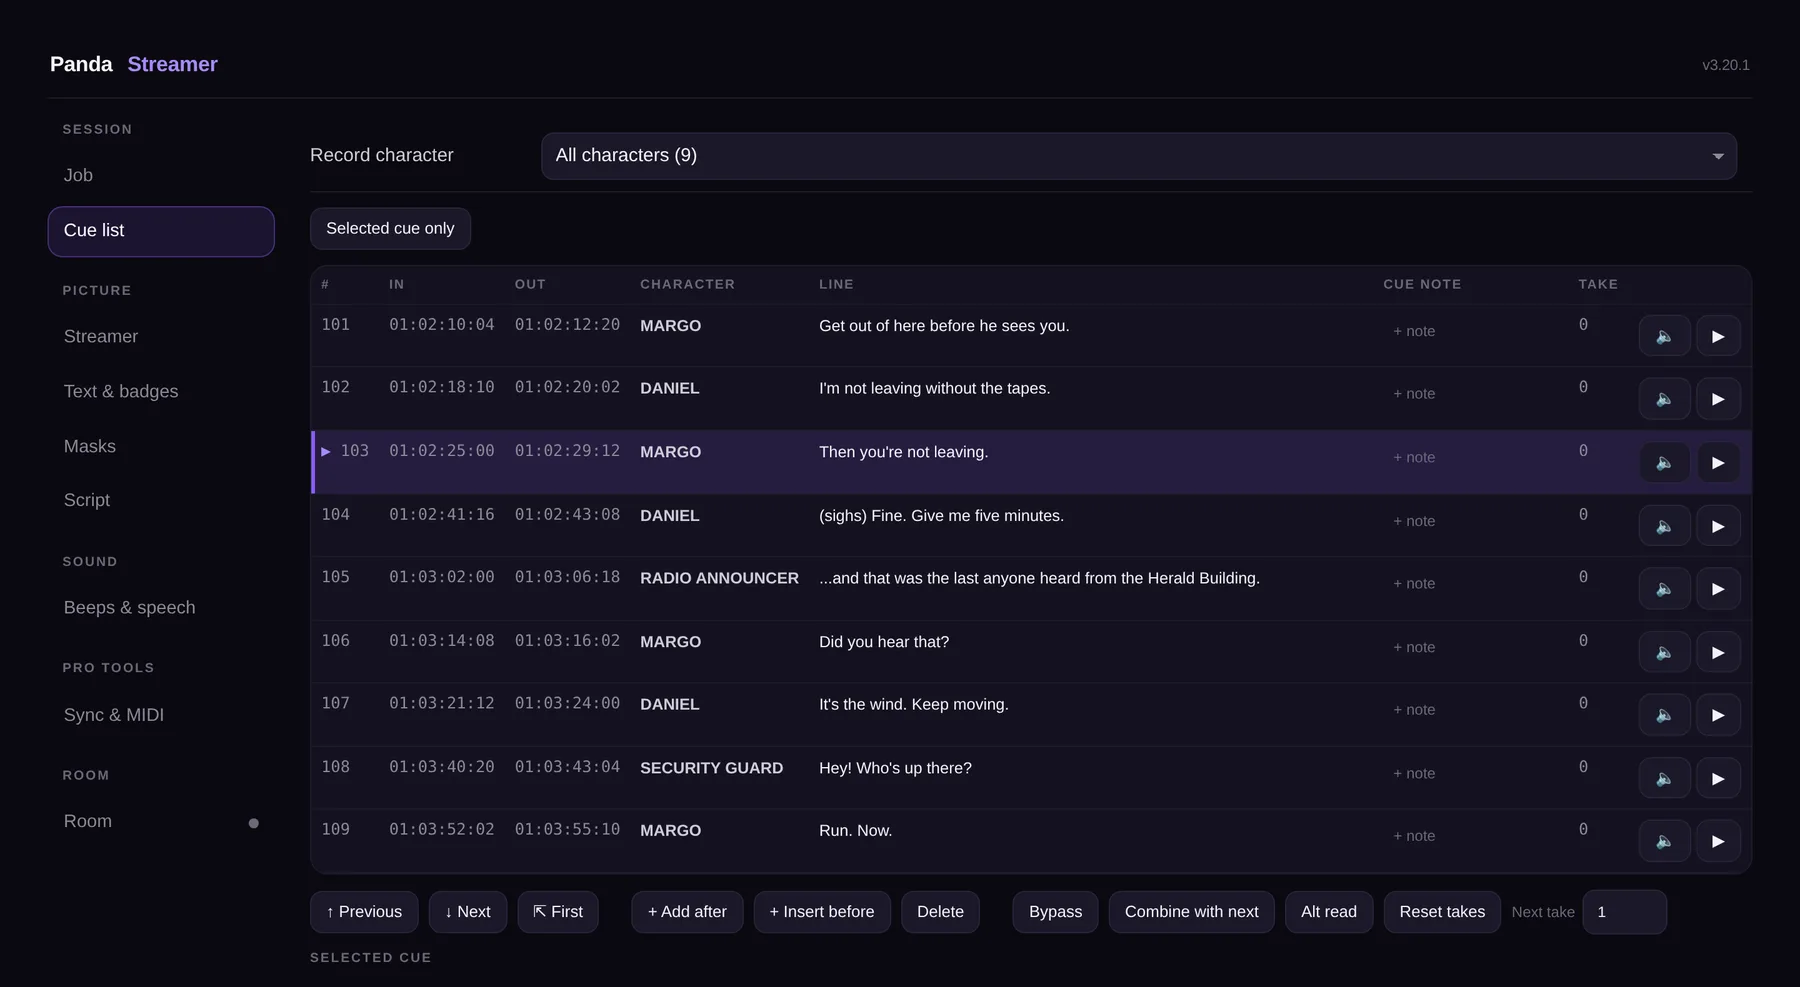Click the Combine with next button
Viewport: 1800px width, 987px height.
(x=1191, y=912)
